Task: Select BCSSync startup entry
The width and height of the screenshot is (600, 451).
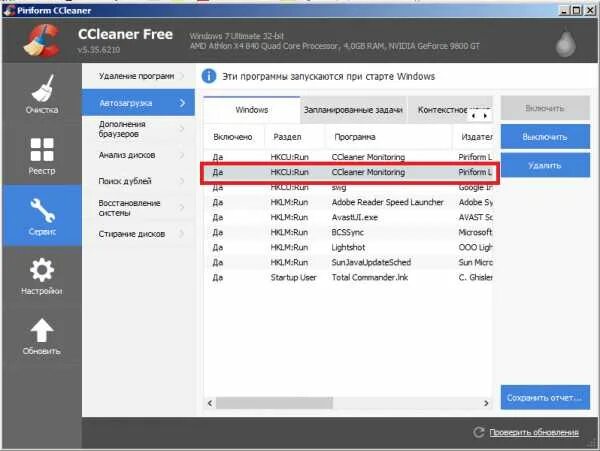Action: [x=348, y=232]
